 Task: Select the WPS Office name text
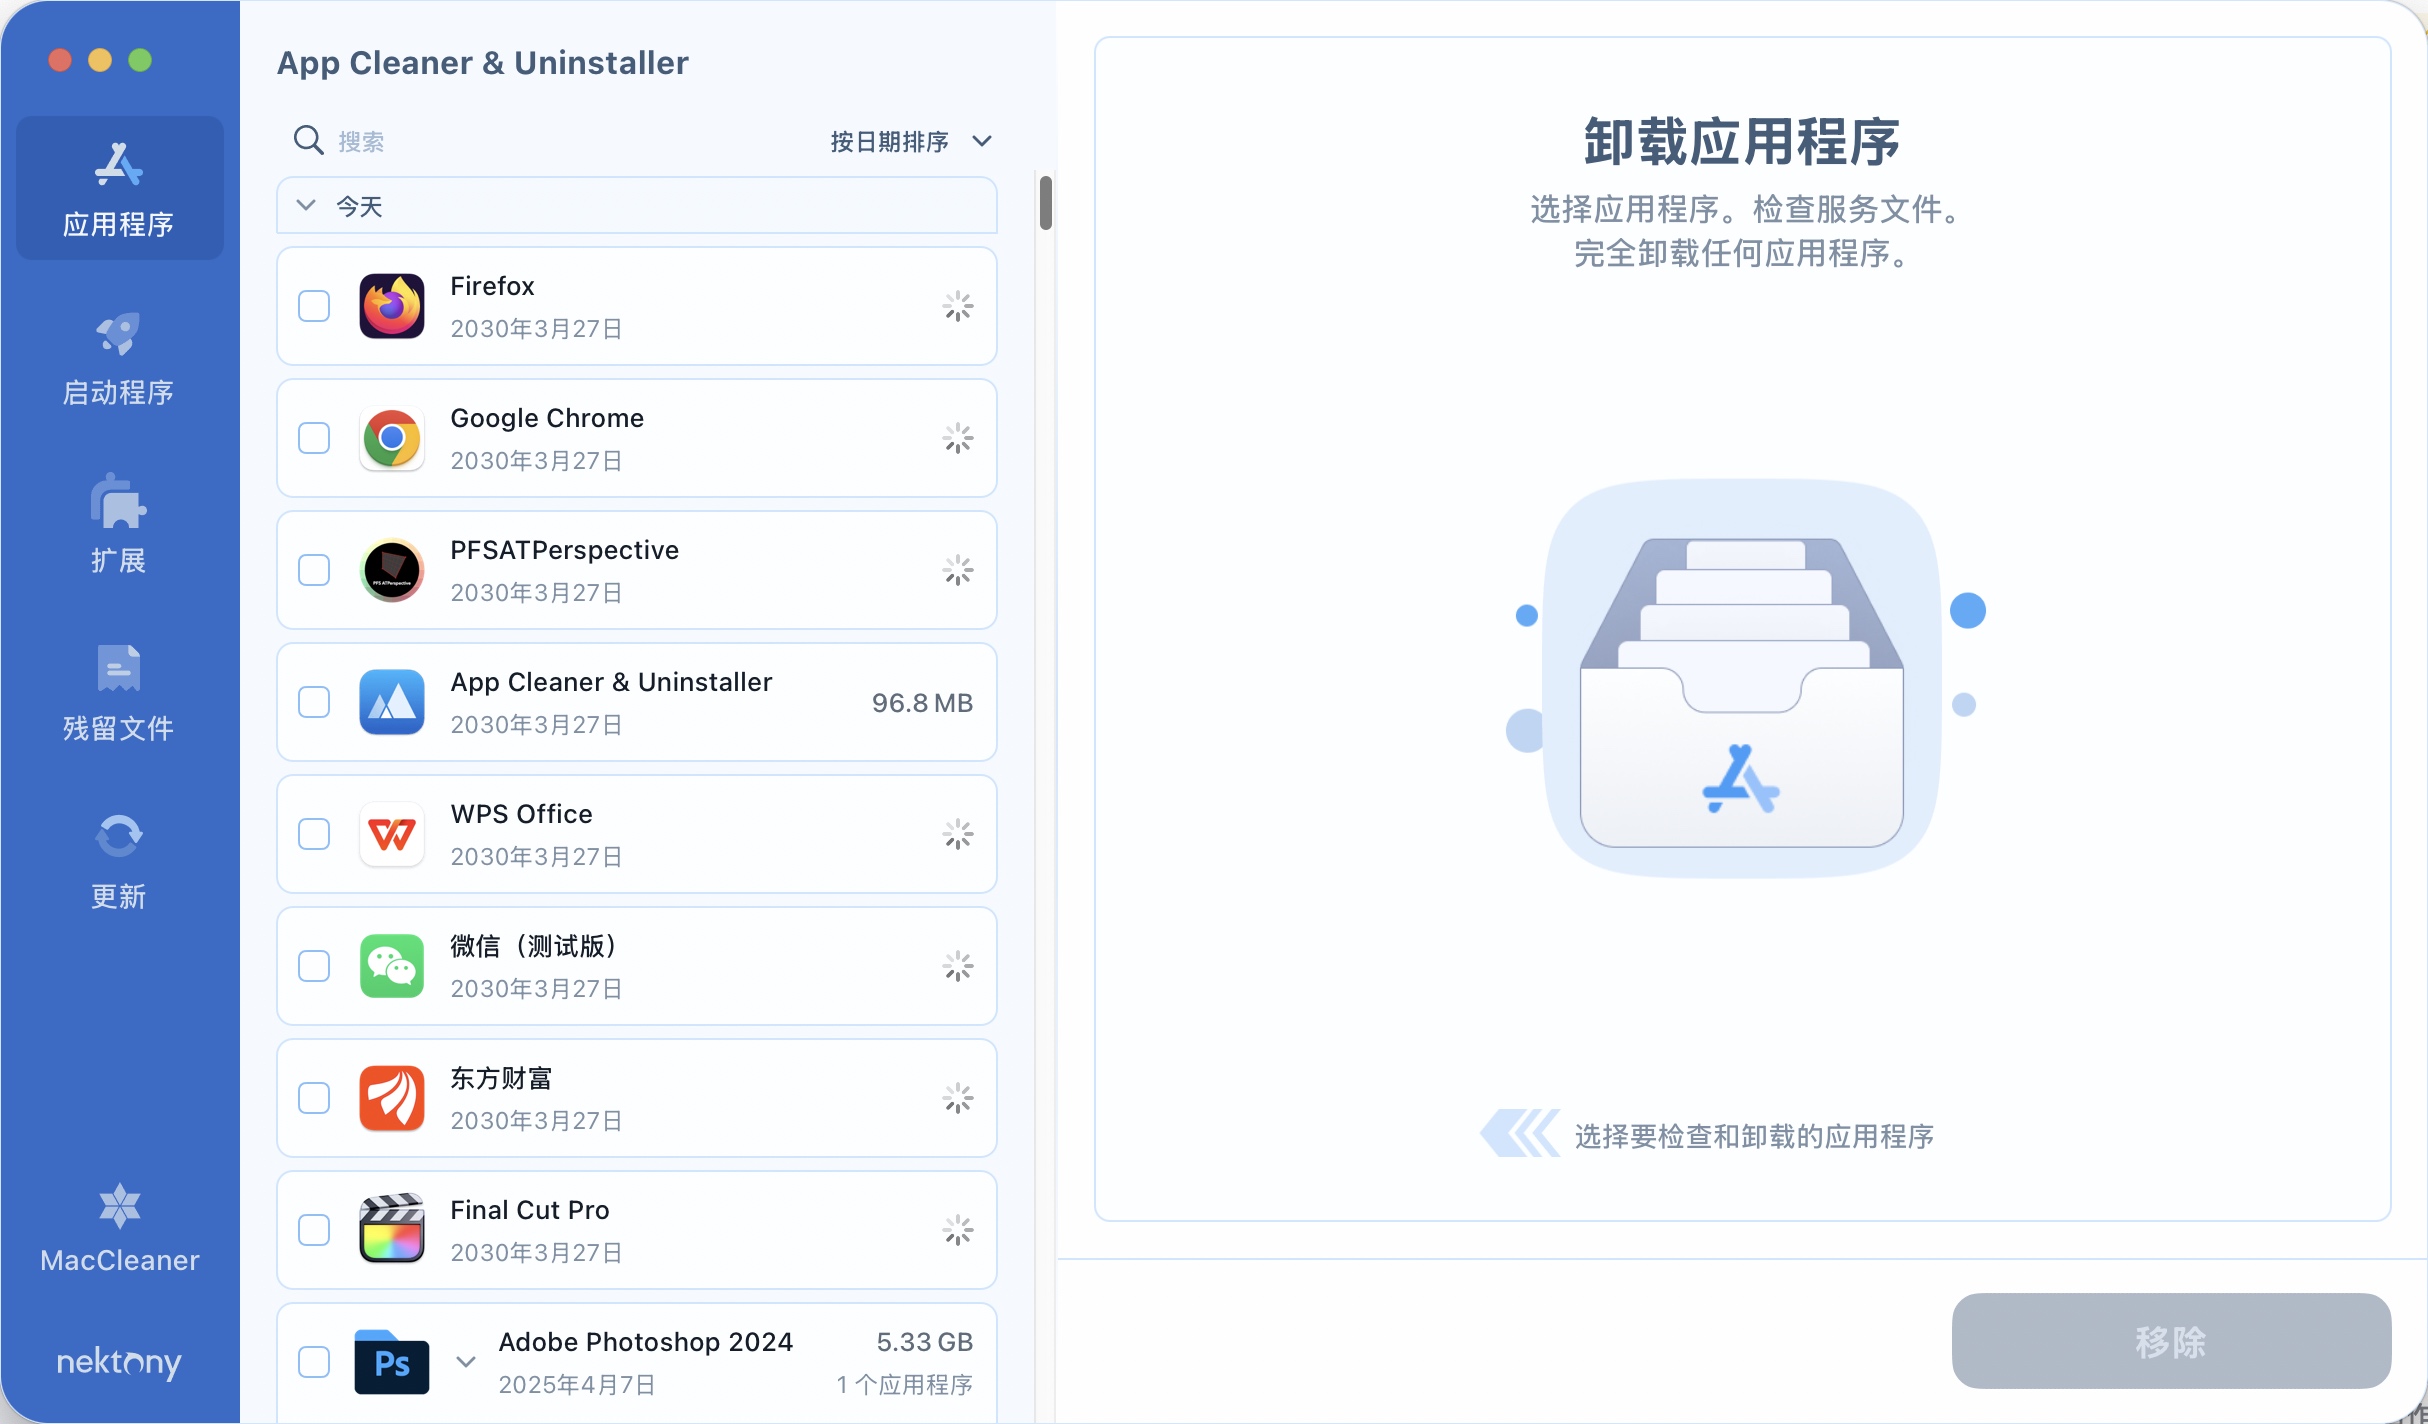coord(521,814)
